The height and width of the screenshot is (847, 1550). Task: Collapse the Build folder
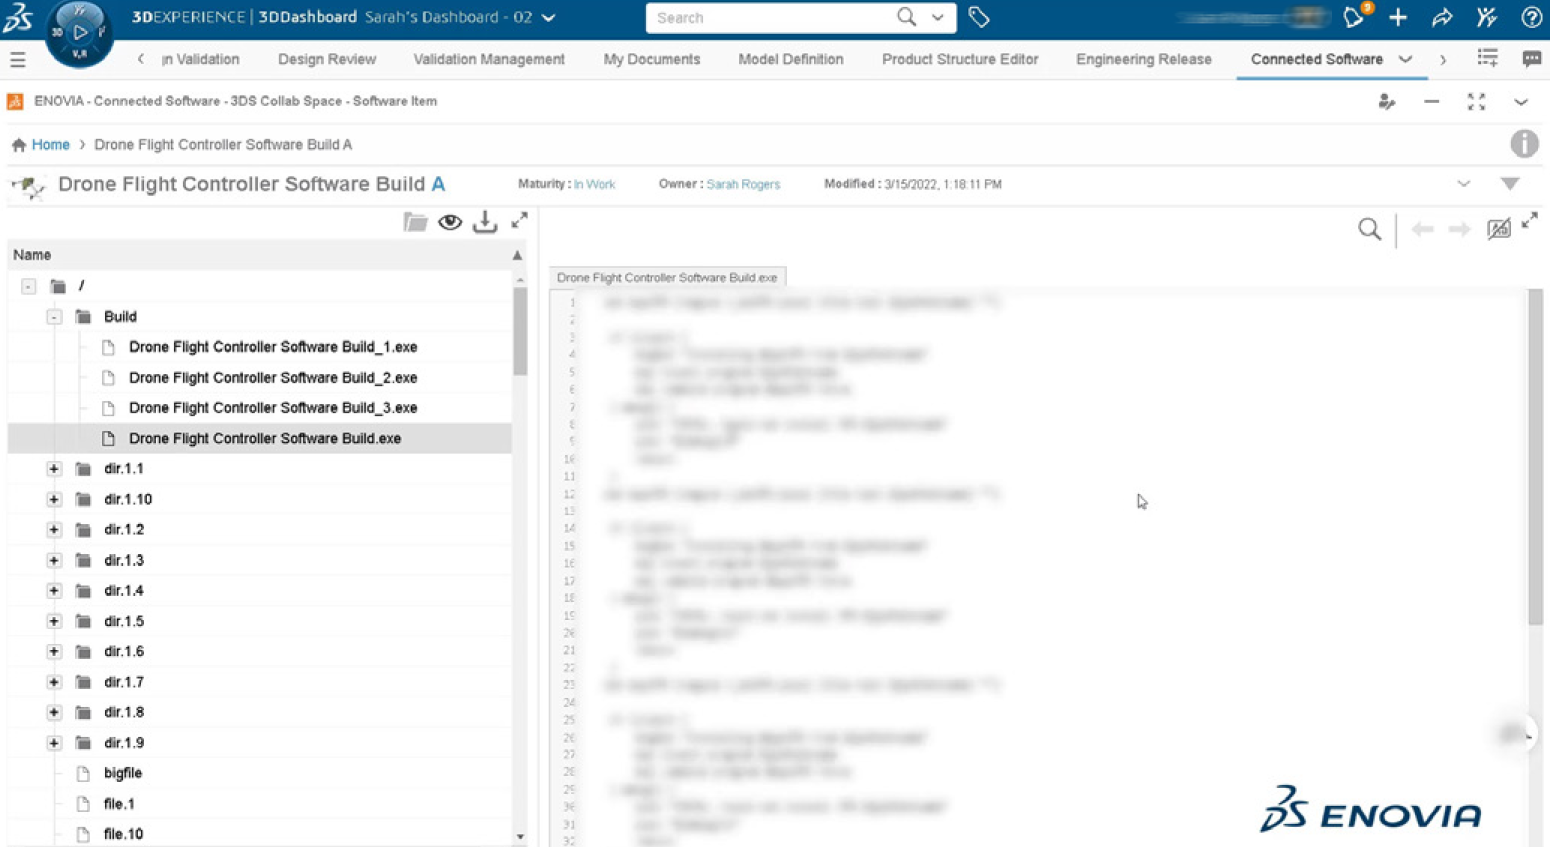[x=54, y=317]
